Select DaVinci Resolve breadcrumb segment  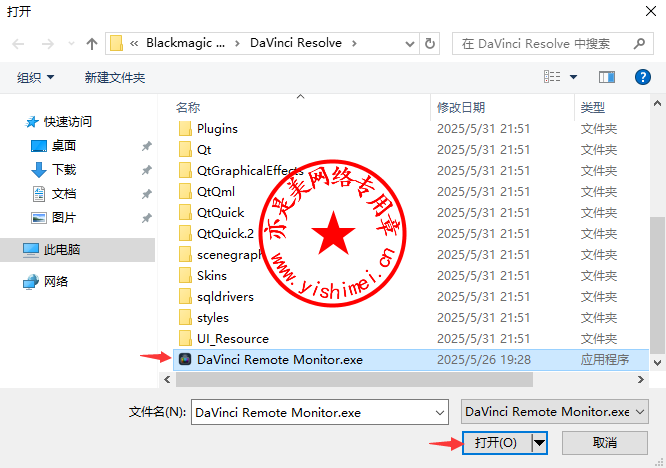pos(296,43)
